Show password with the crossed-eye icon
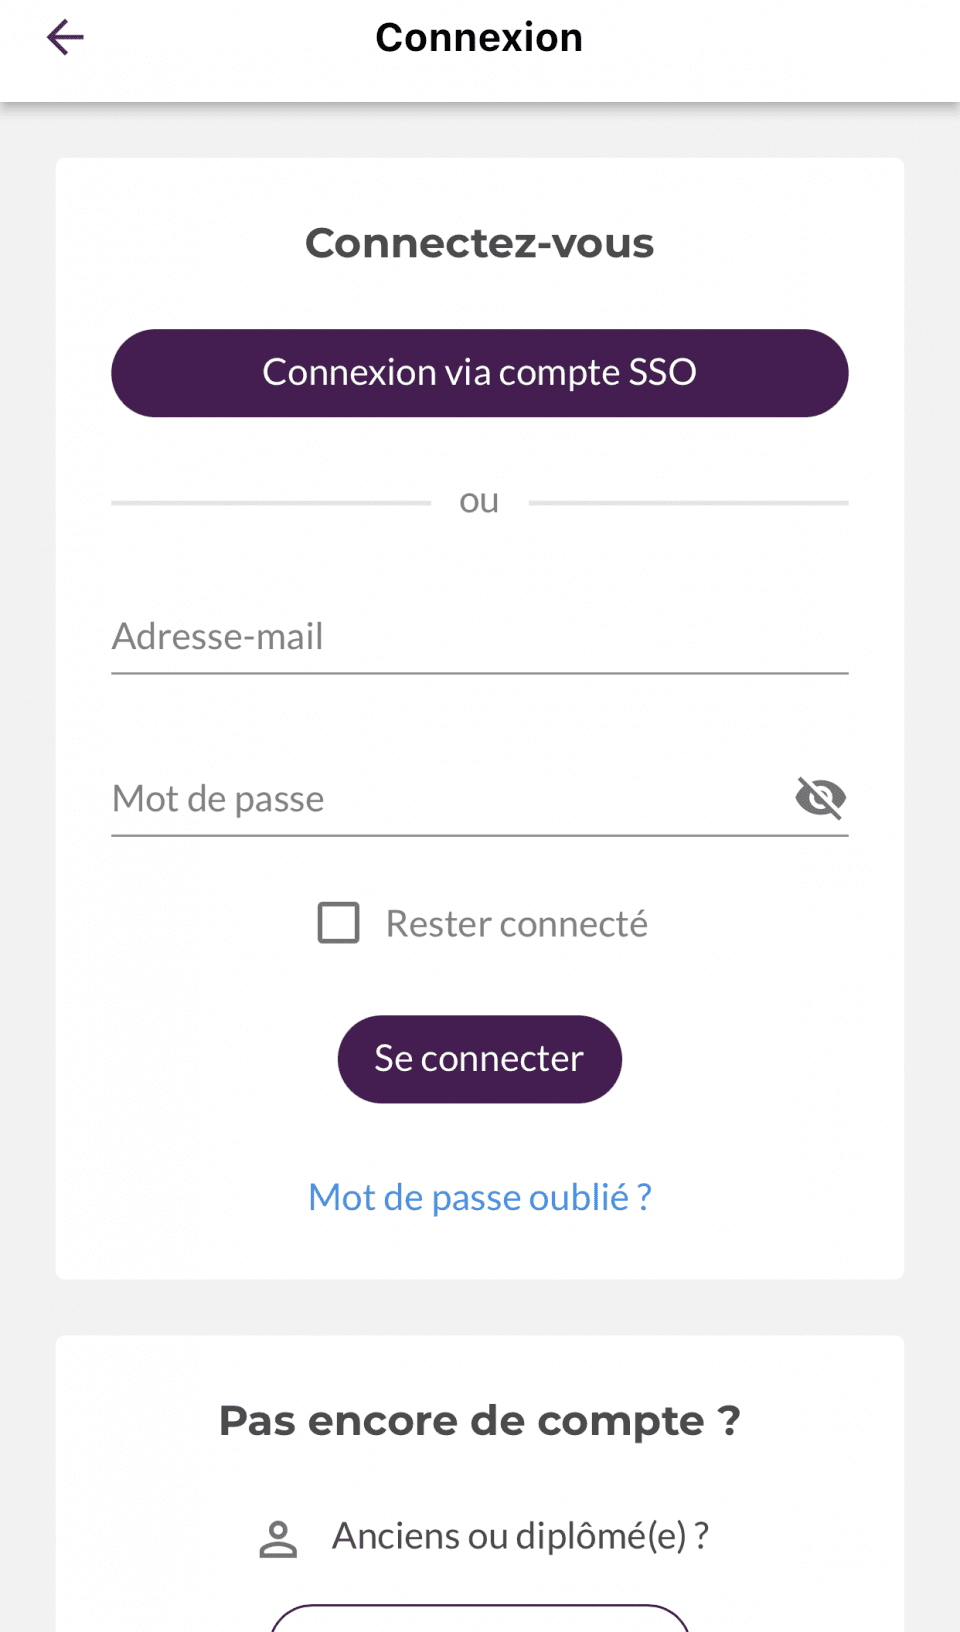This screenshot has width=960, height=1632. [820, 798]
